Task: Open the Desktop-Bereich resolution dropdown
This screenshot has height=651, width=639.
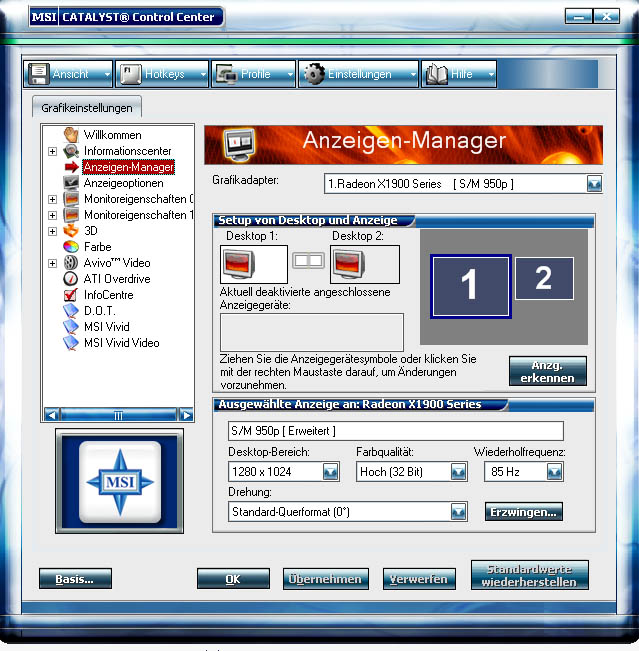Action: coord(331,472)
